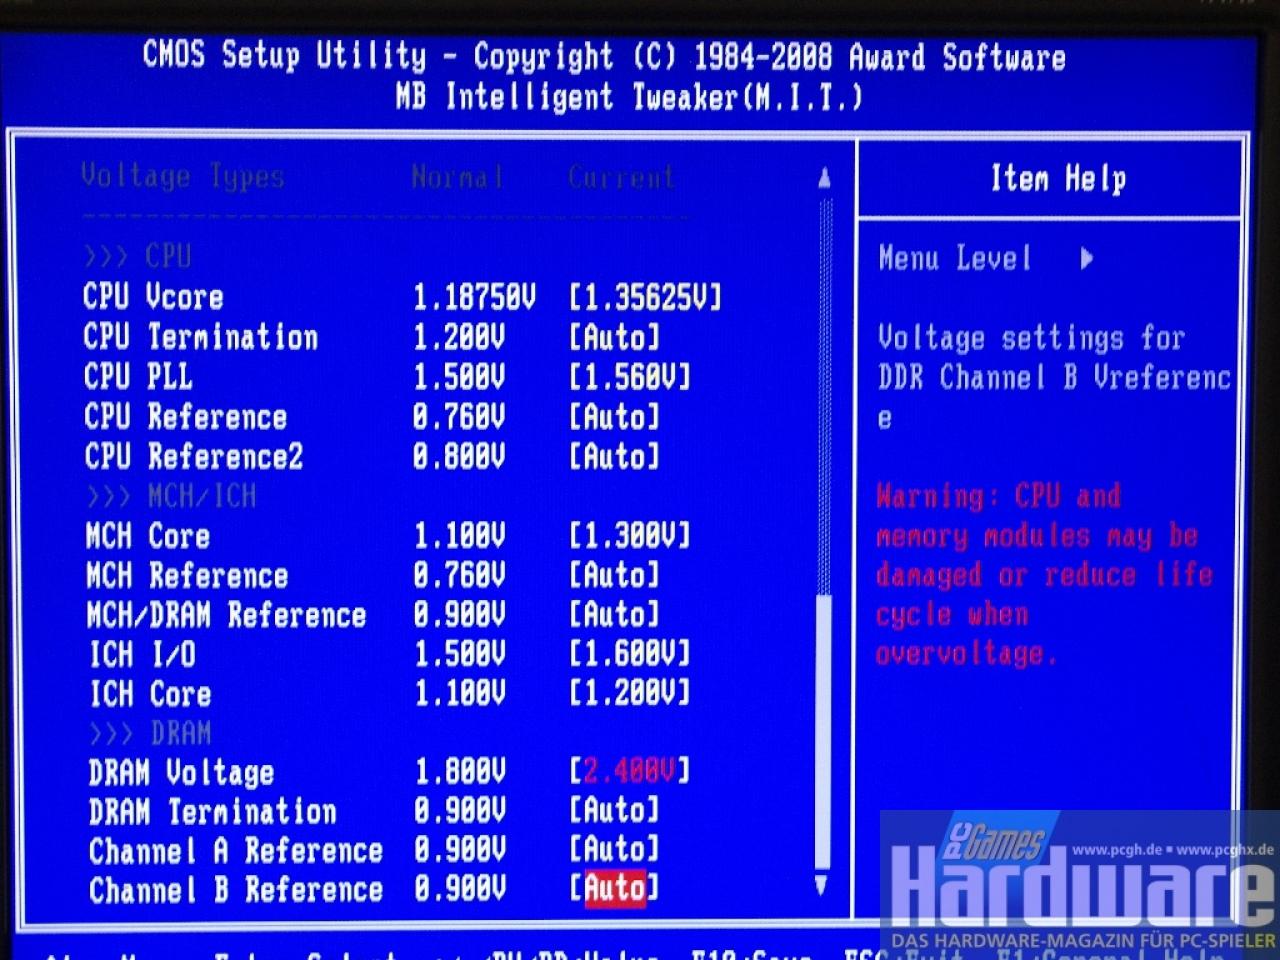The image size is (1280, 960).
Task: Click CPU PLL normal value 1.500V
Action: 459,377
